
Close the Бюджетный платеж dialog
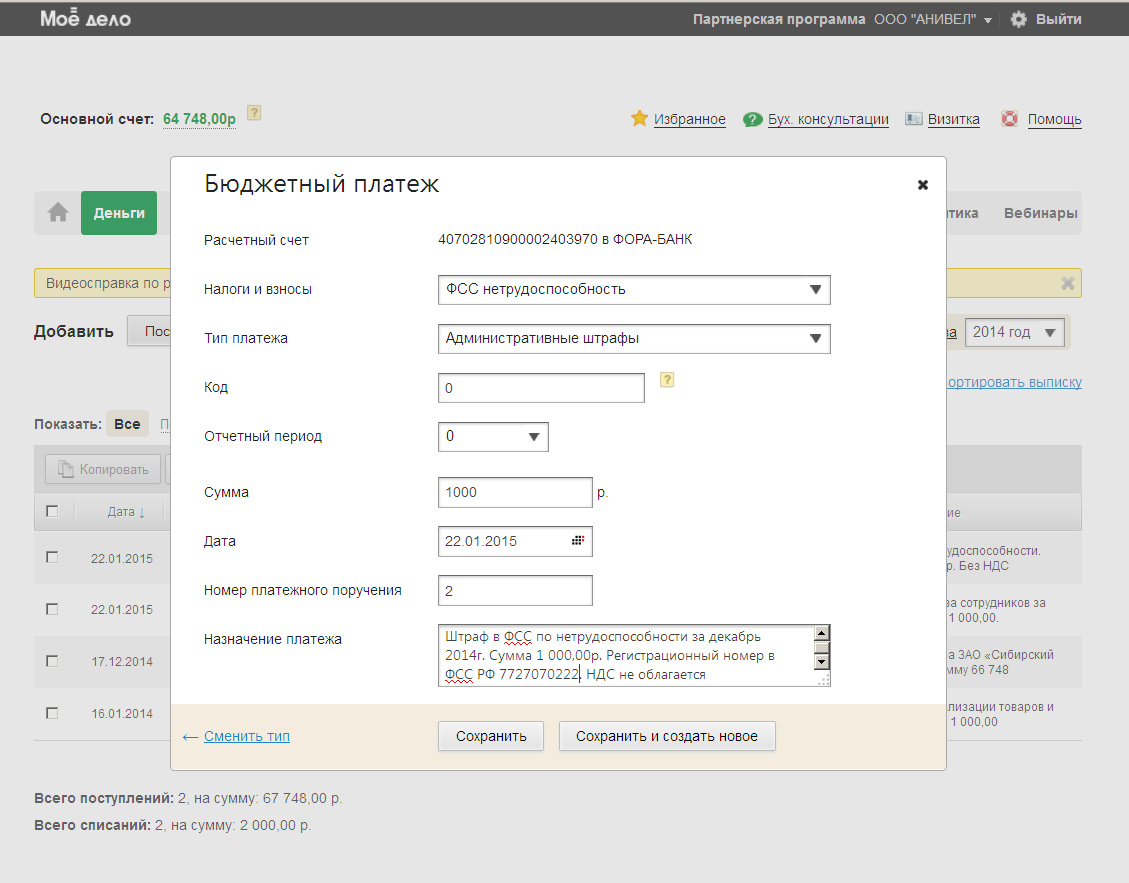coord(922,185)
